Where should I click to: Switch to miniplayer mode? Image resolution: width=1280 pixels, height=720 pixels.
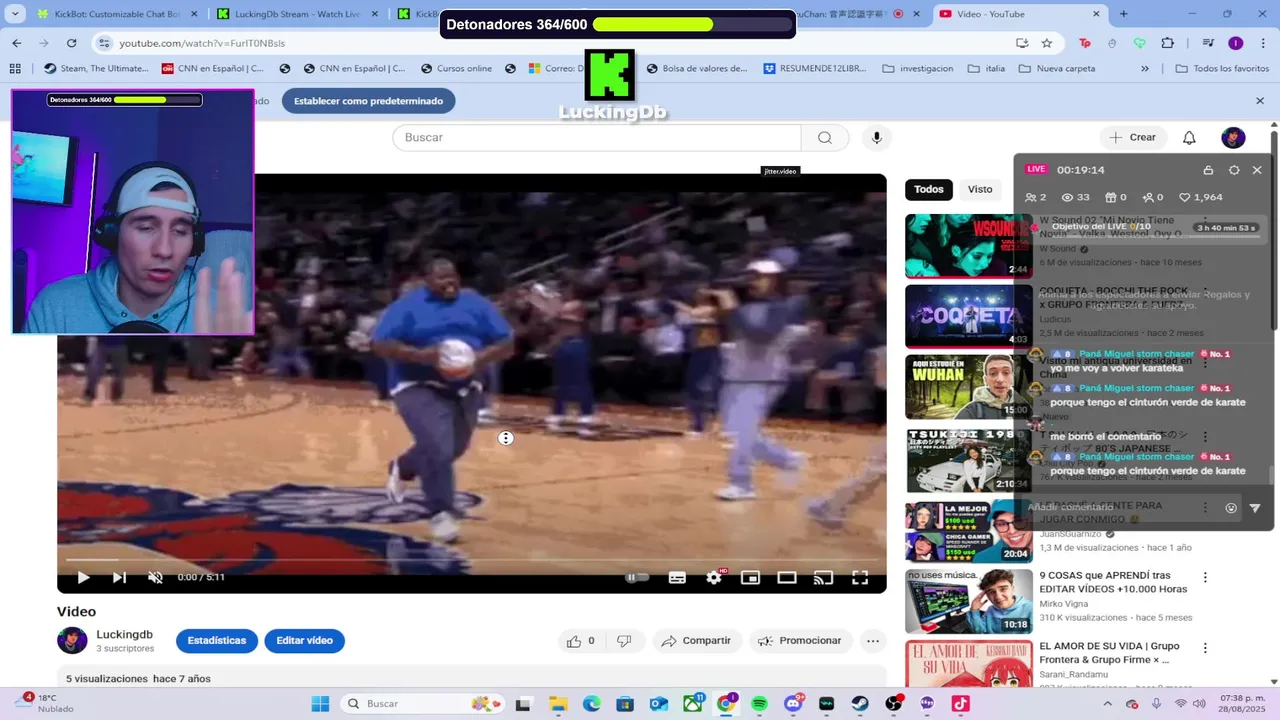[x=750, y=577]
